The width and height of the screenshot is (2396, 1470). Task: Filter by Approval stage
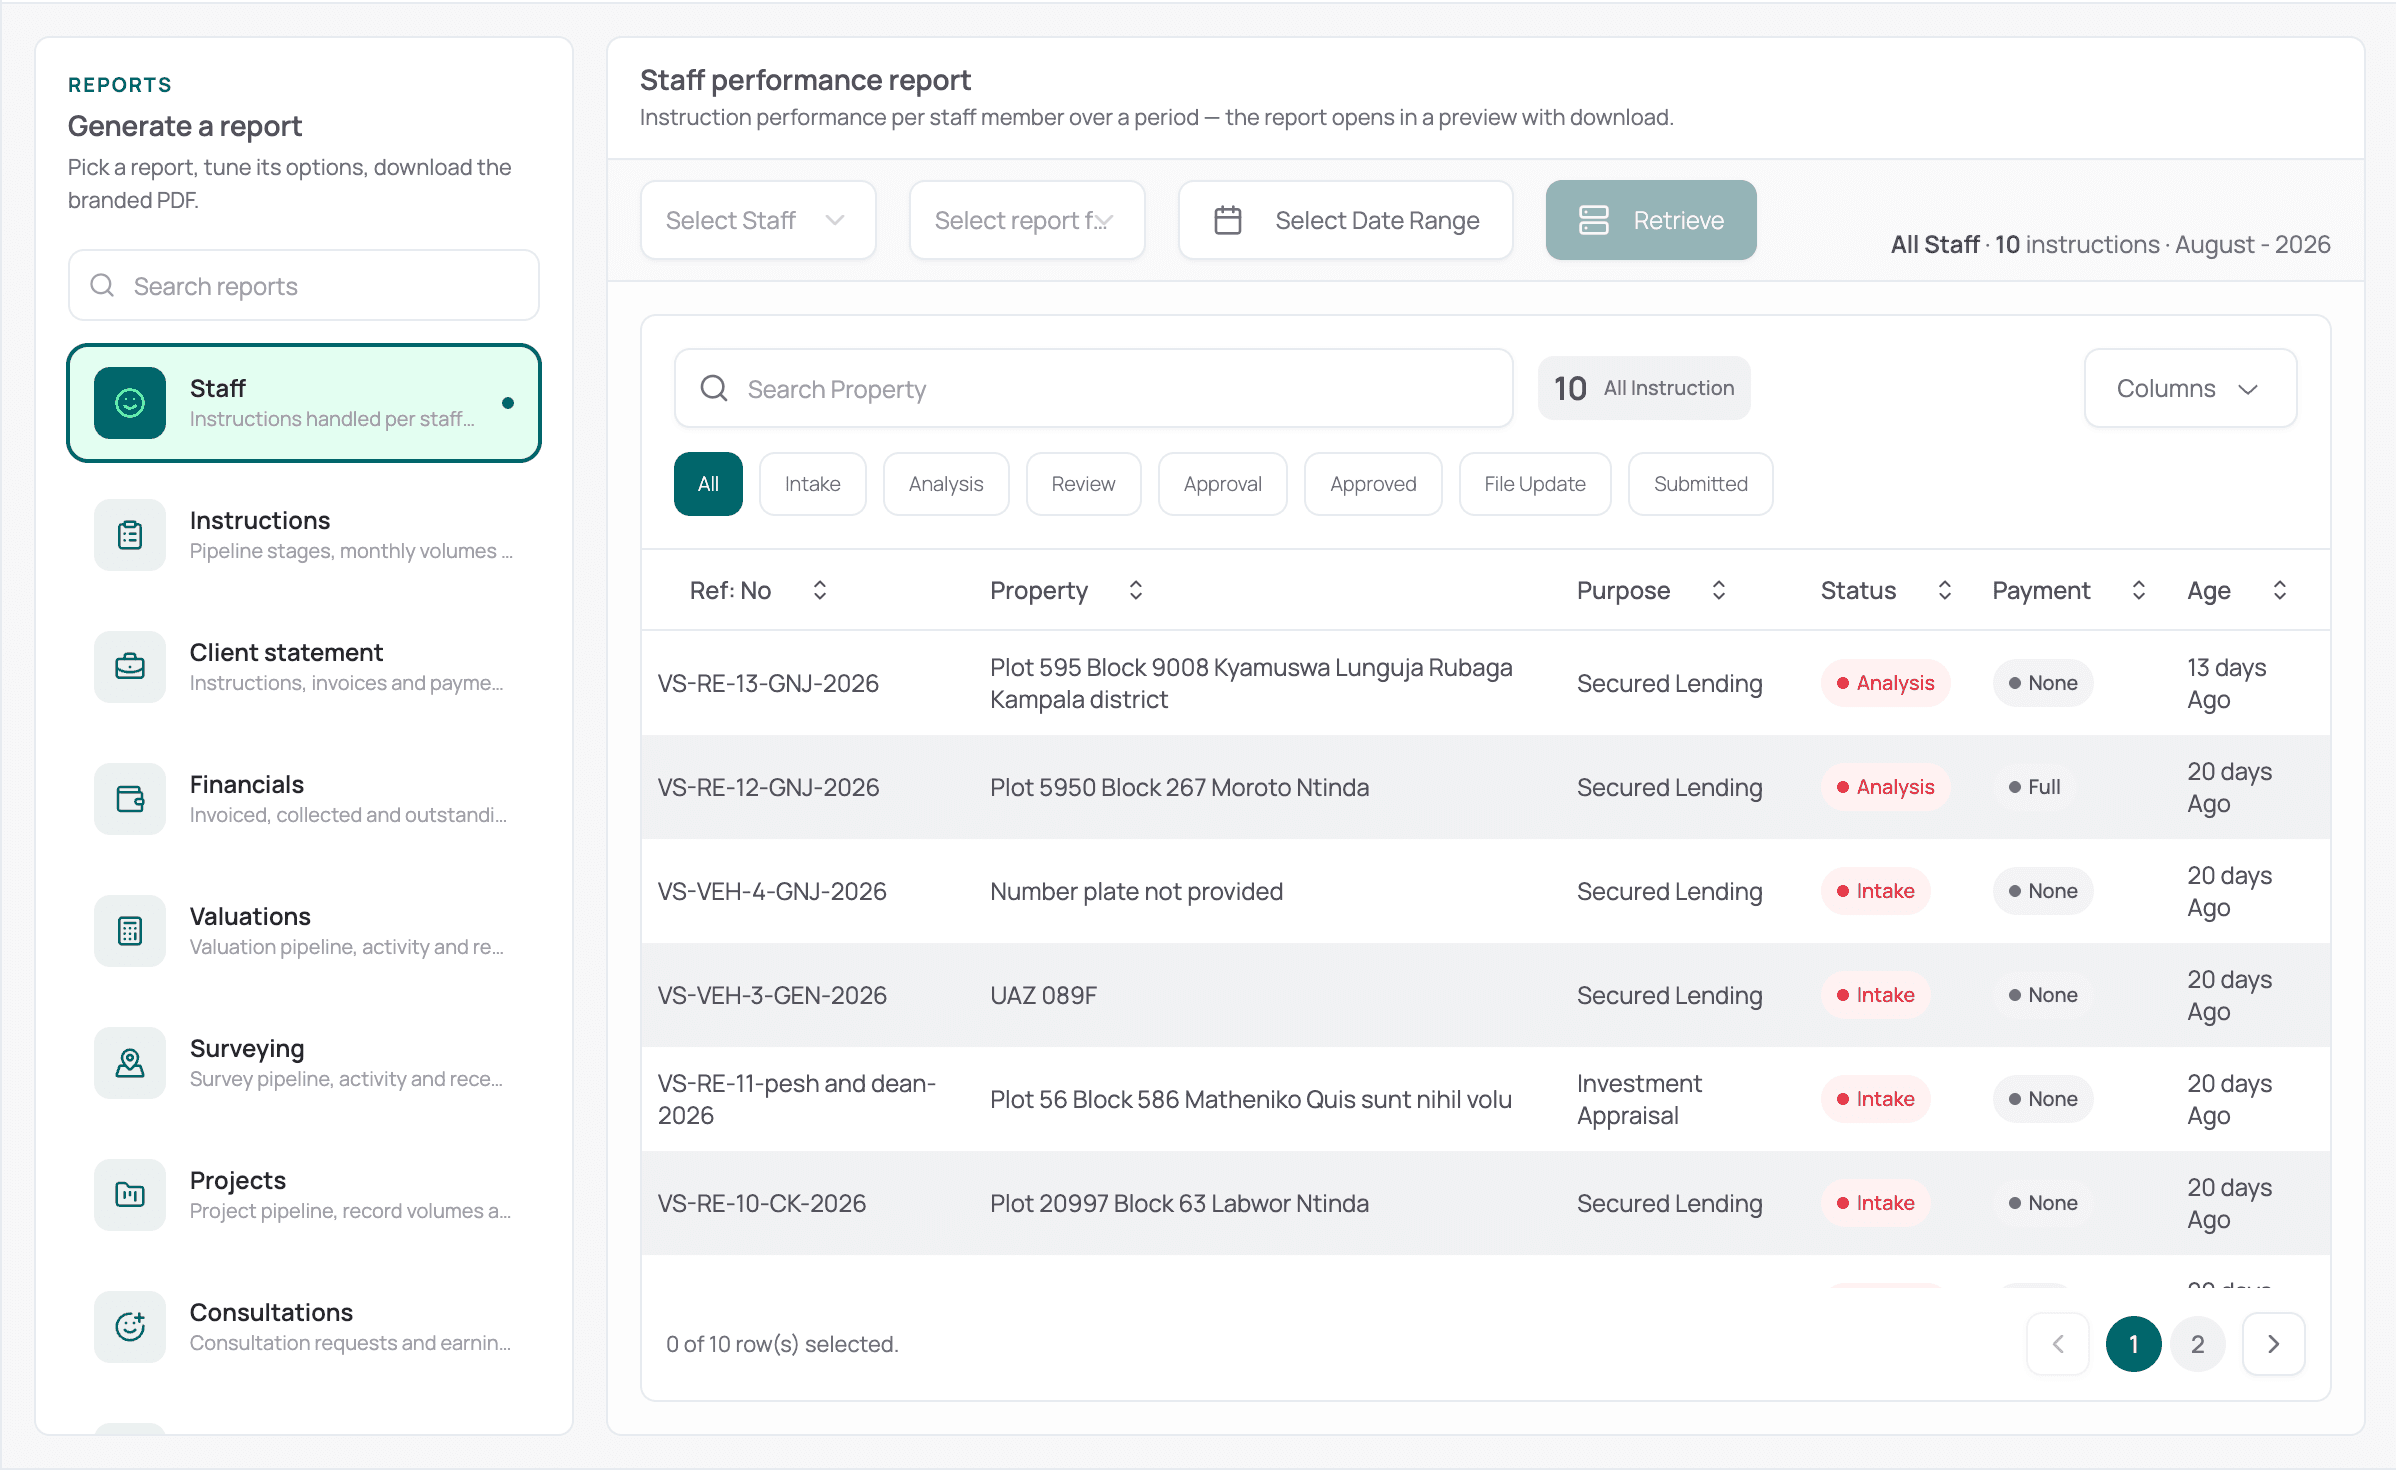coord(1222,484)
